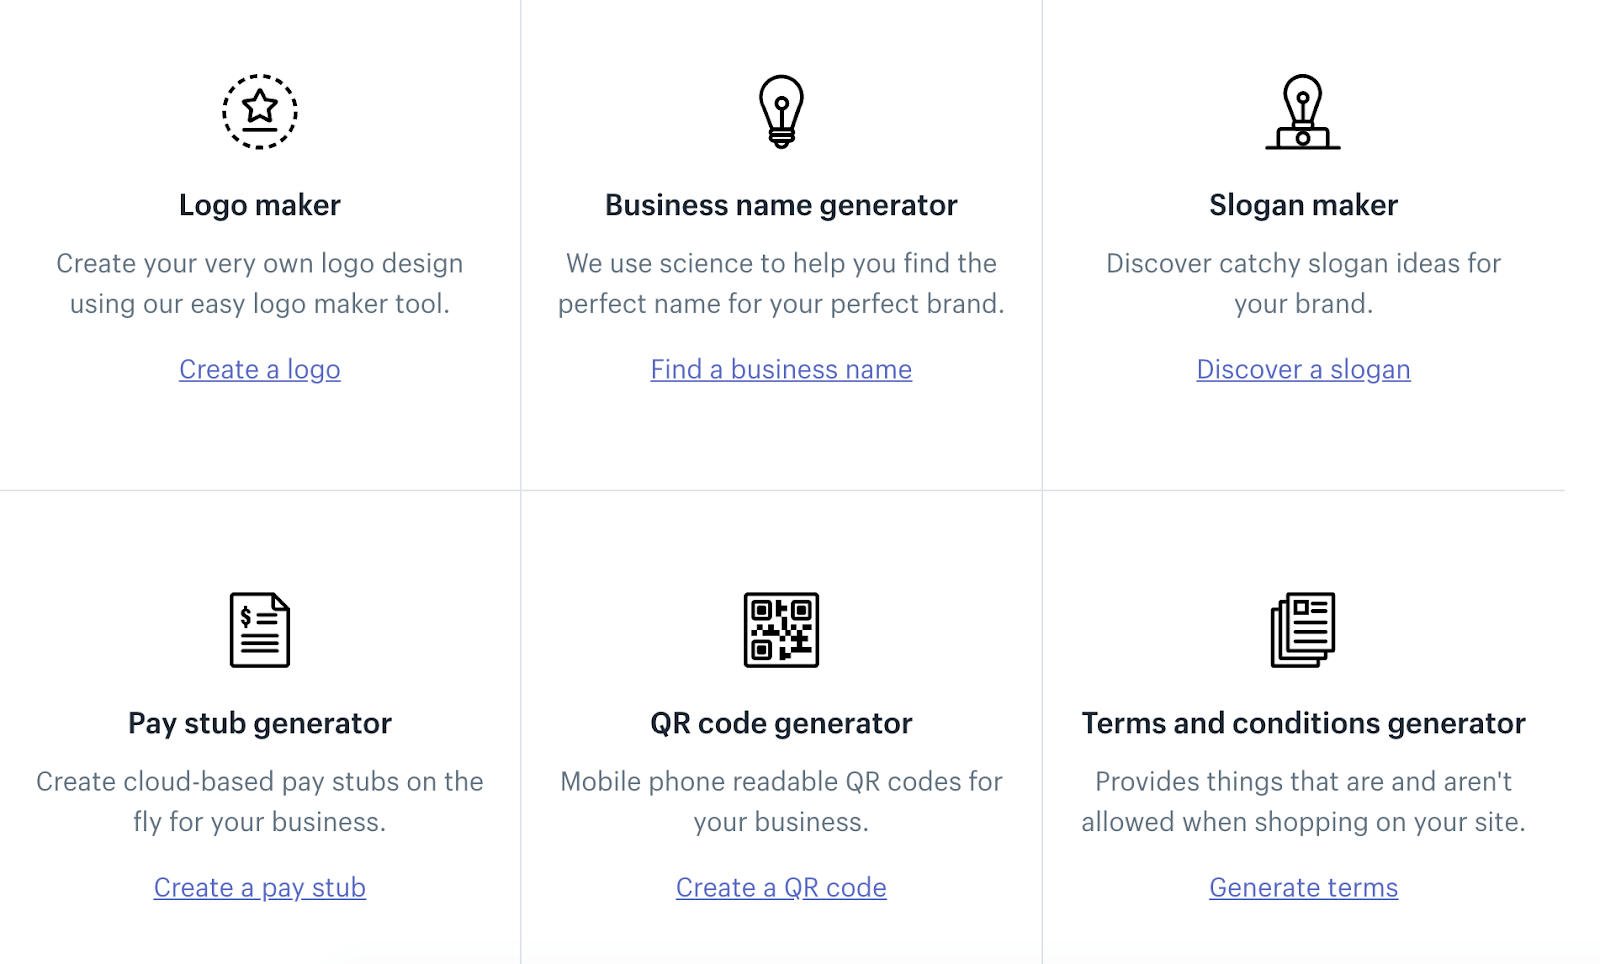Open the Create a logo link
Screen dimensions: 1600x964
pyautogui.click(x=259, y=369)
